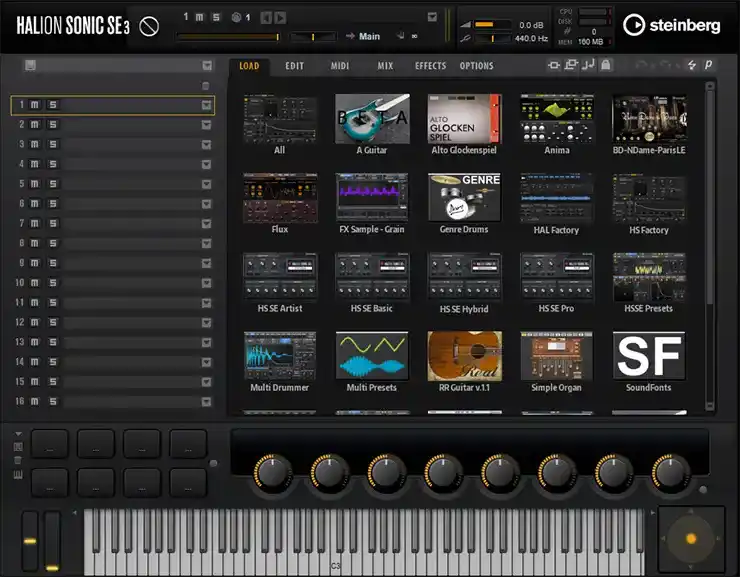Open slot 8 load program dropdown

coord(207,243)
